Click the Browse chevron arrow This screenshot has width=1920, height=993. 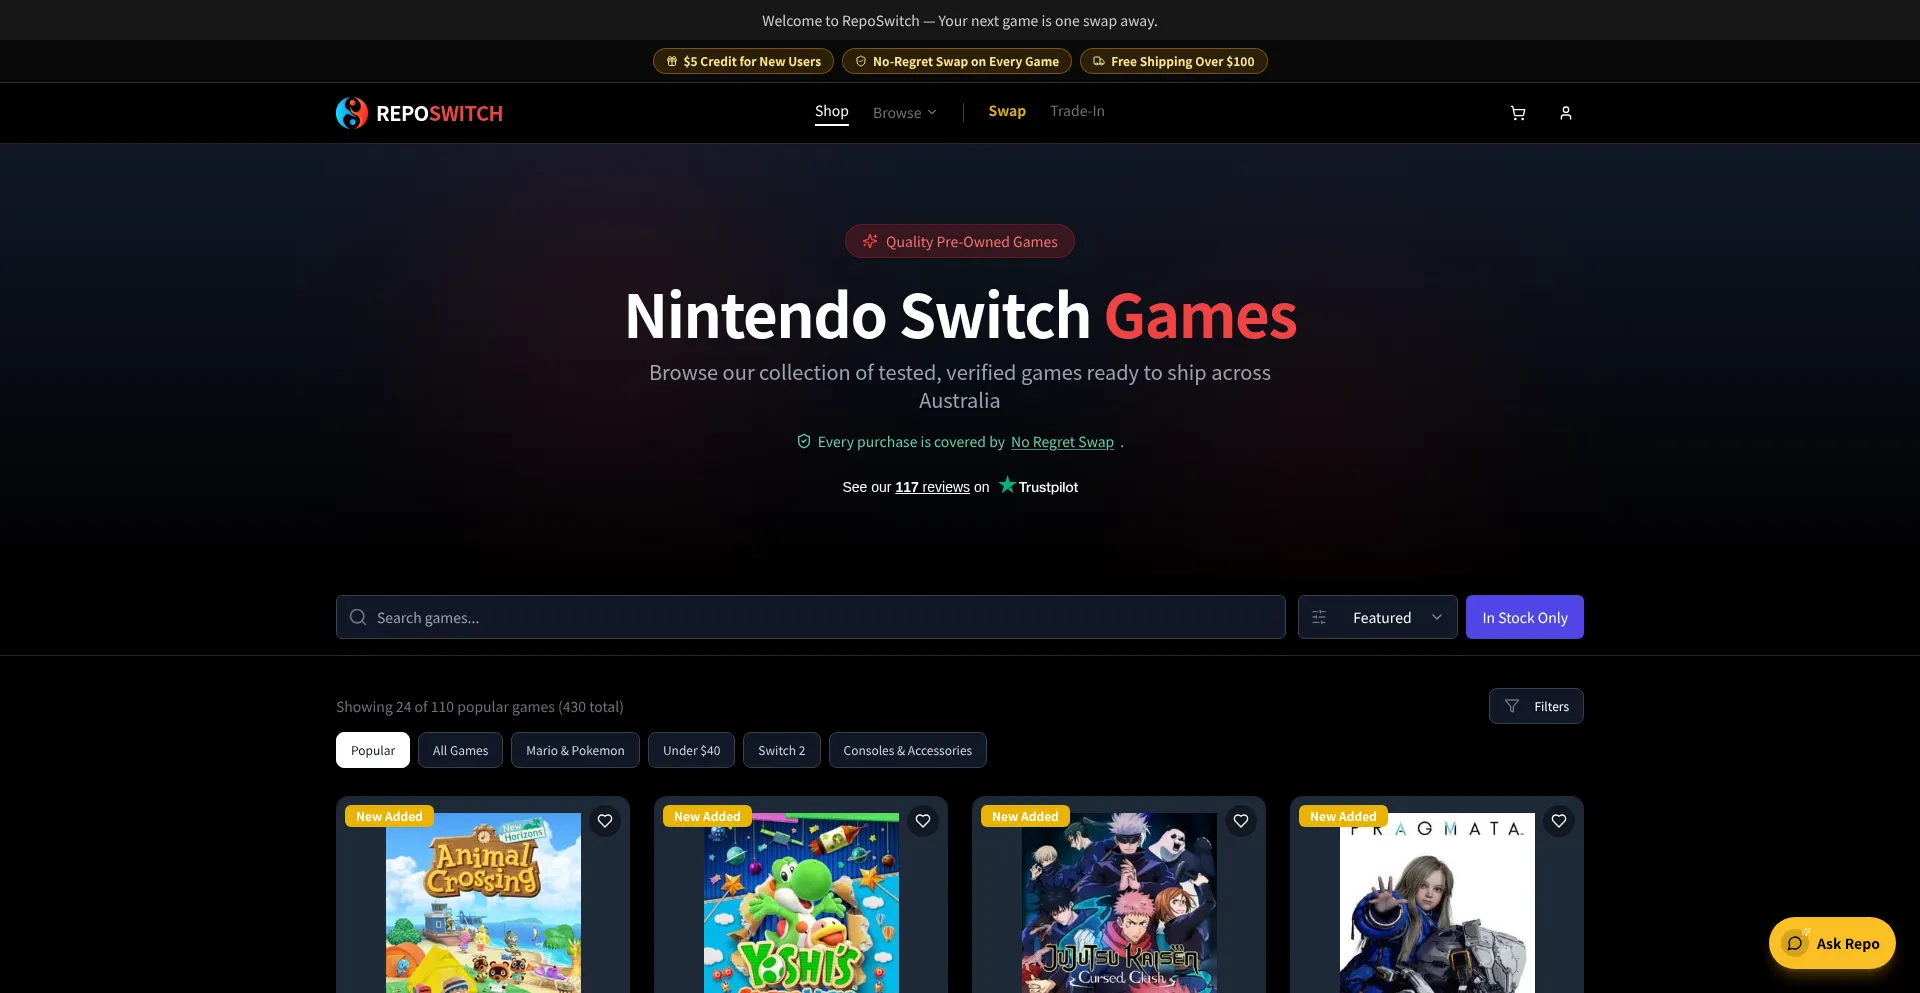coord(932,113)
